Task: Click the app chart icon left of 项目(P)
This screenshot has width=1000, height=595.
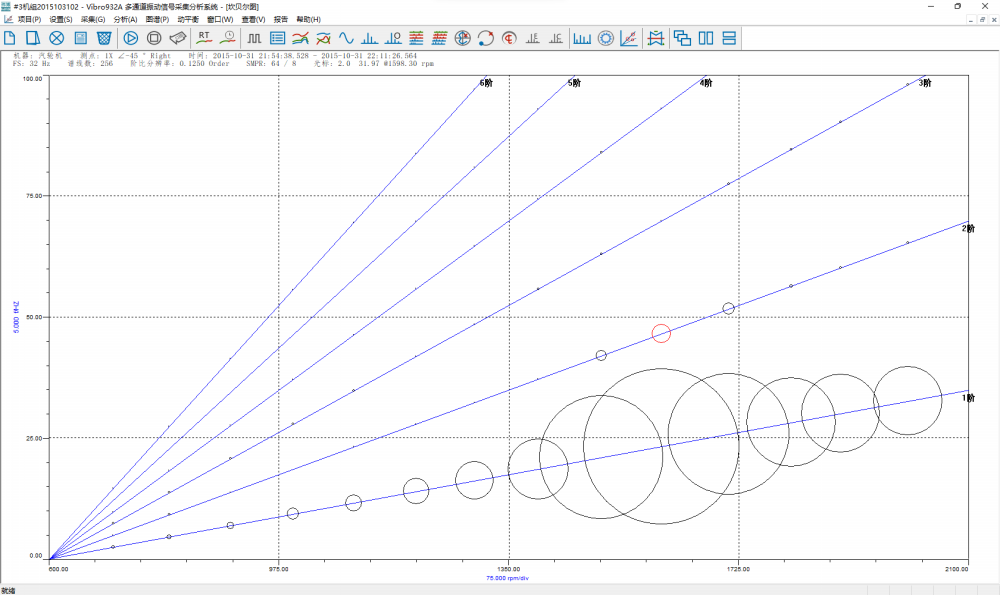Action: [8, 20]
